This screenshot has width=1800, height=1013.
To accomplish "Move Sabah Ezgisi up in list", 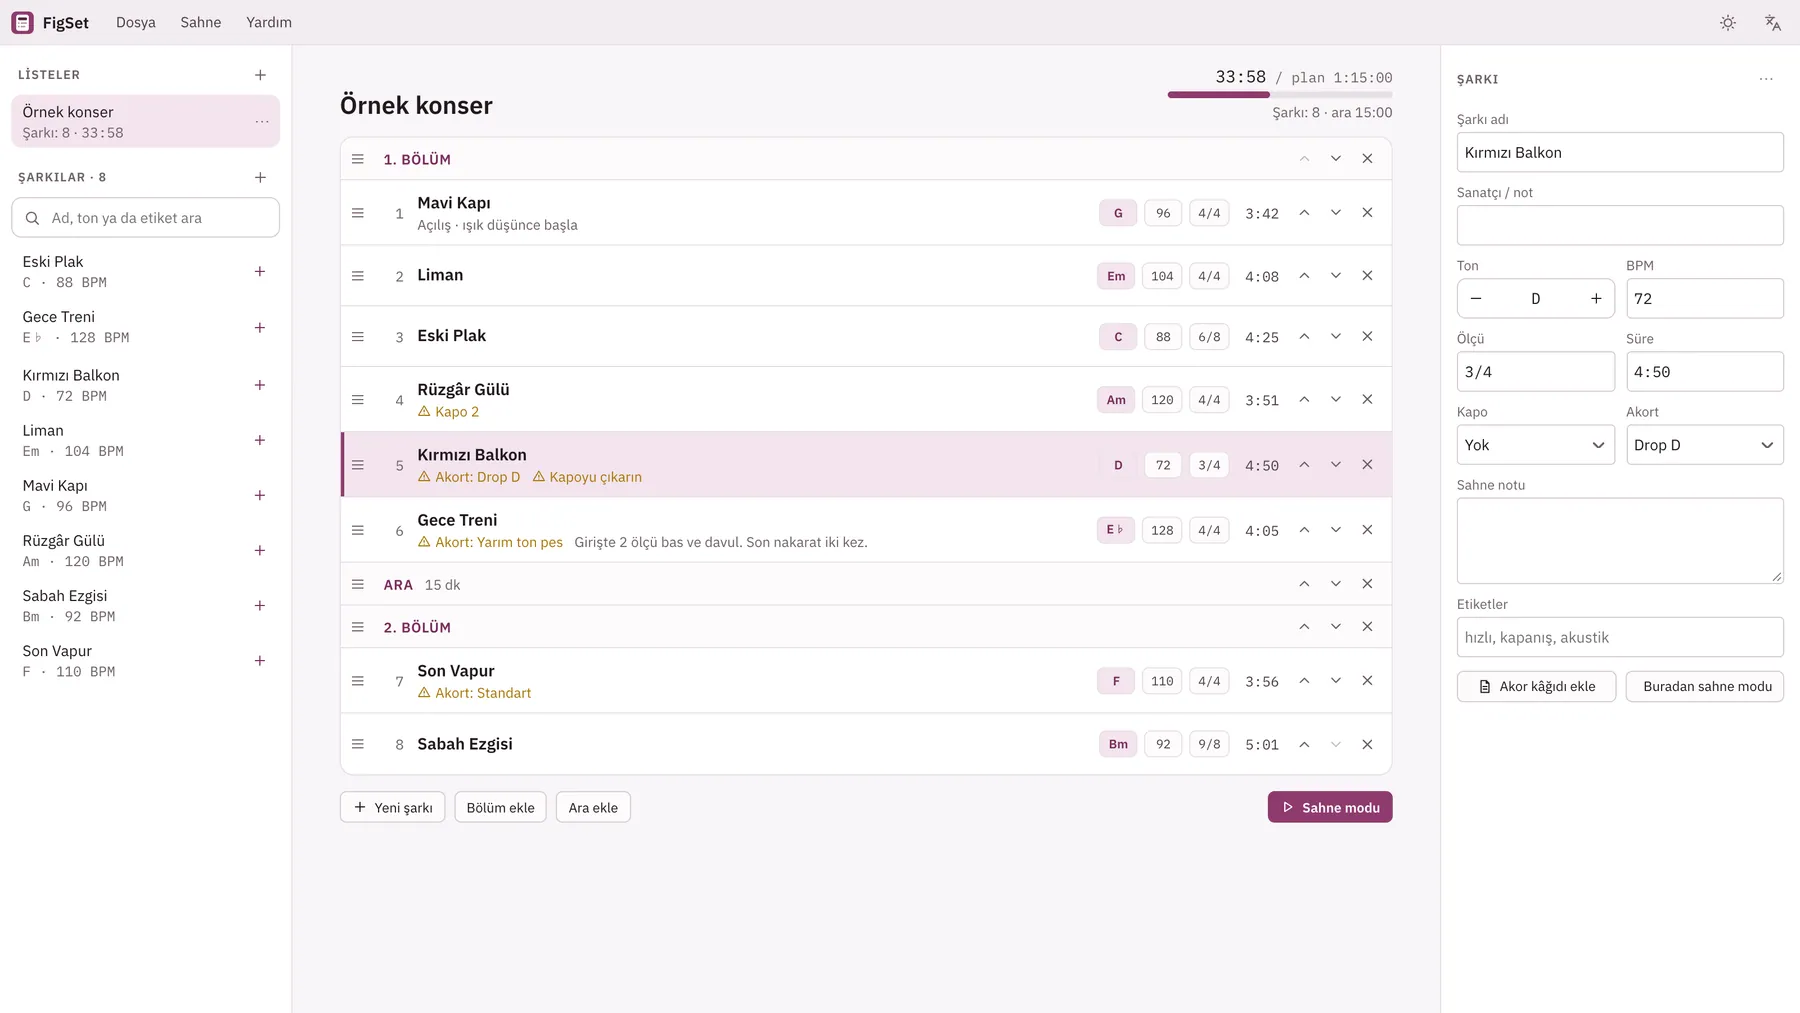I will (x=1304, y=744).
